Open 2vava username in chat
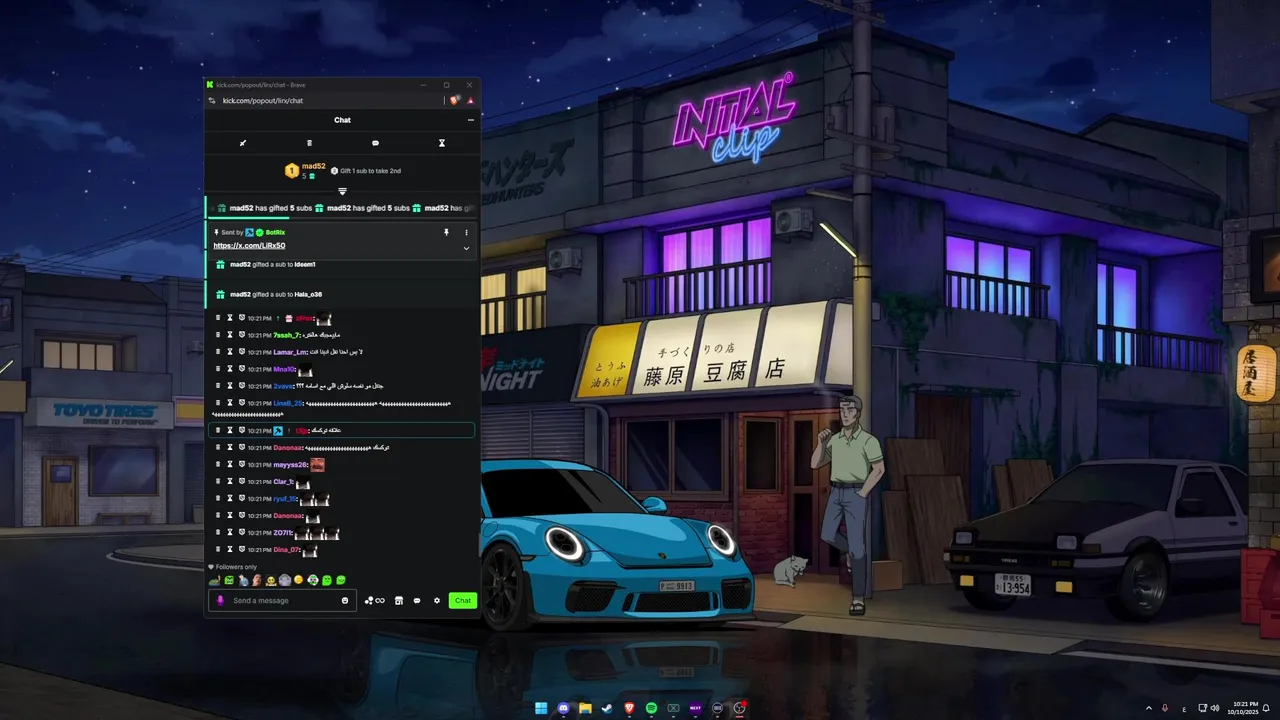1280x720 pixels. click(283, 386)
